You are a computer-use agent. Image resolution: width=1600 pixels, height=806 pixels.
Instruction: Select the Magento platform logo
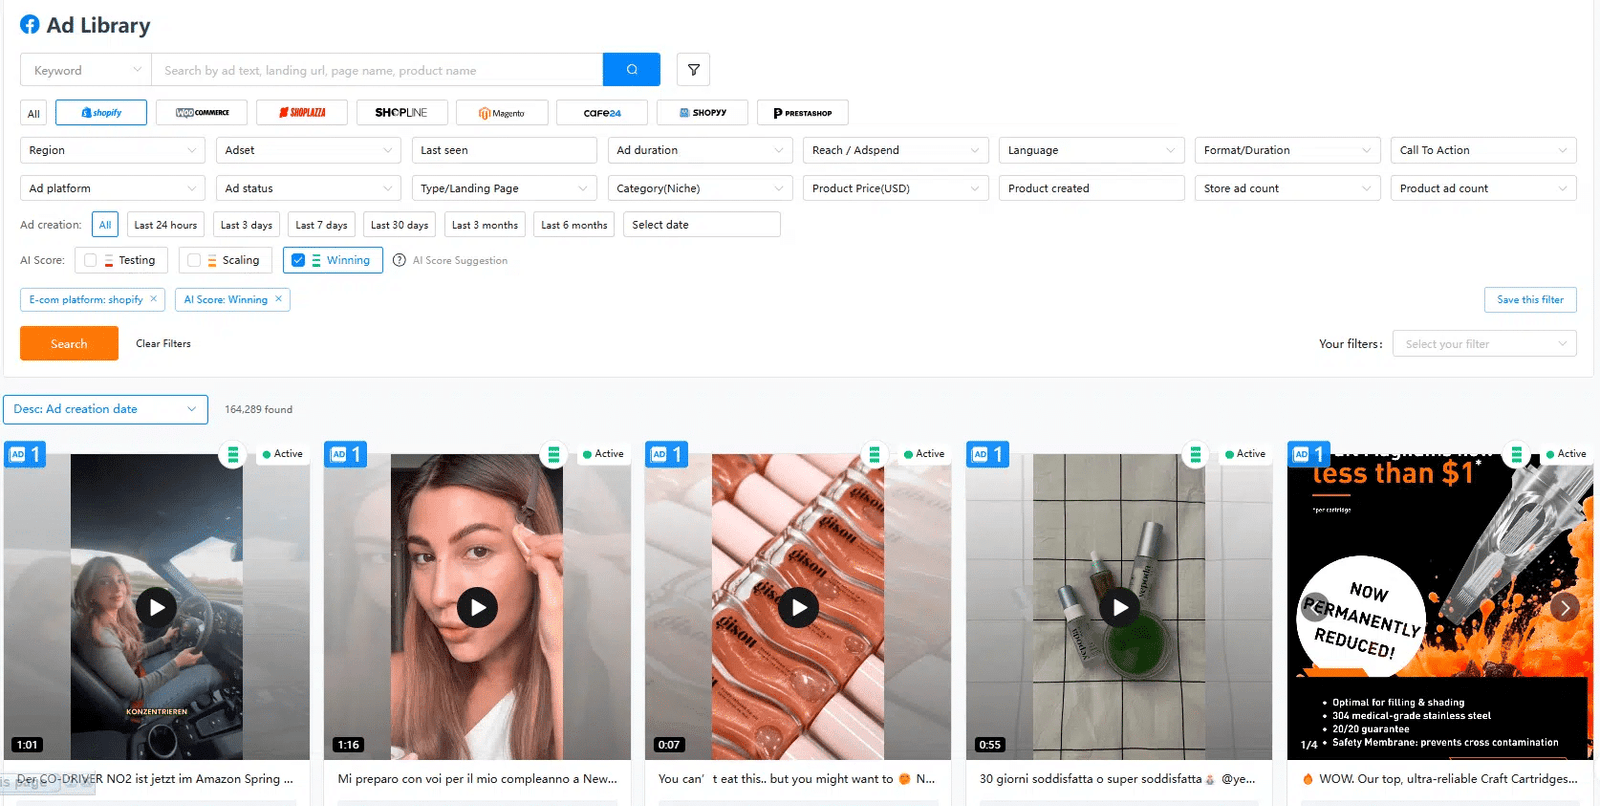click(502, 113)
